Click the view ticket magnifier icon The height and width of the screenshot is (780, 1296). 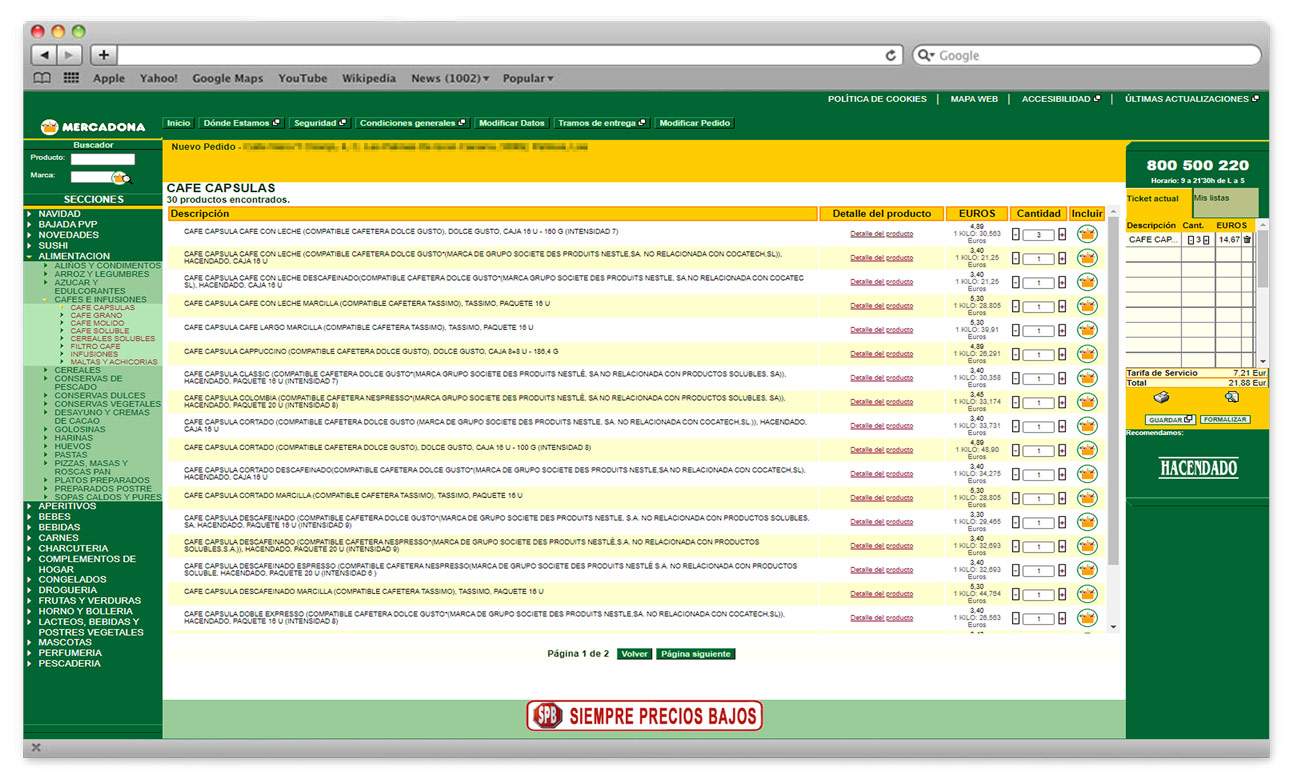pos(1231,397)
